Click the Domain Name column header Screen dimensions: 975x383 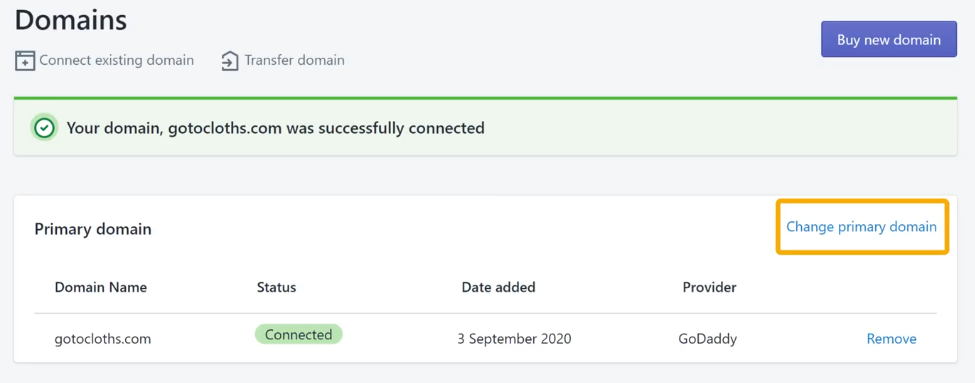[x=101, y=287]
